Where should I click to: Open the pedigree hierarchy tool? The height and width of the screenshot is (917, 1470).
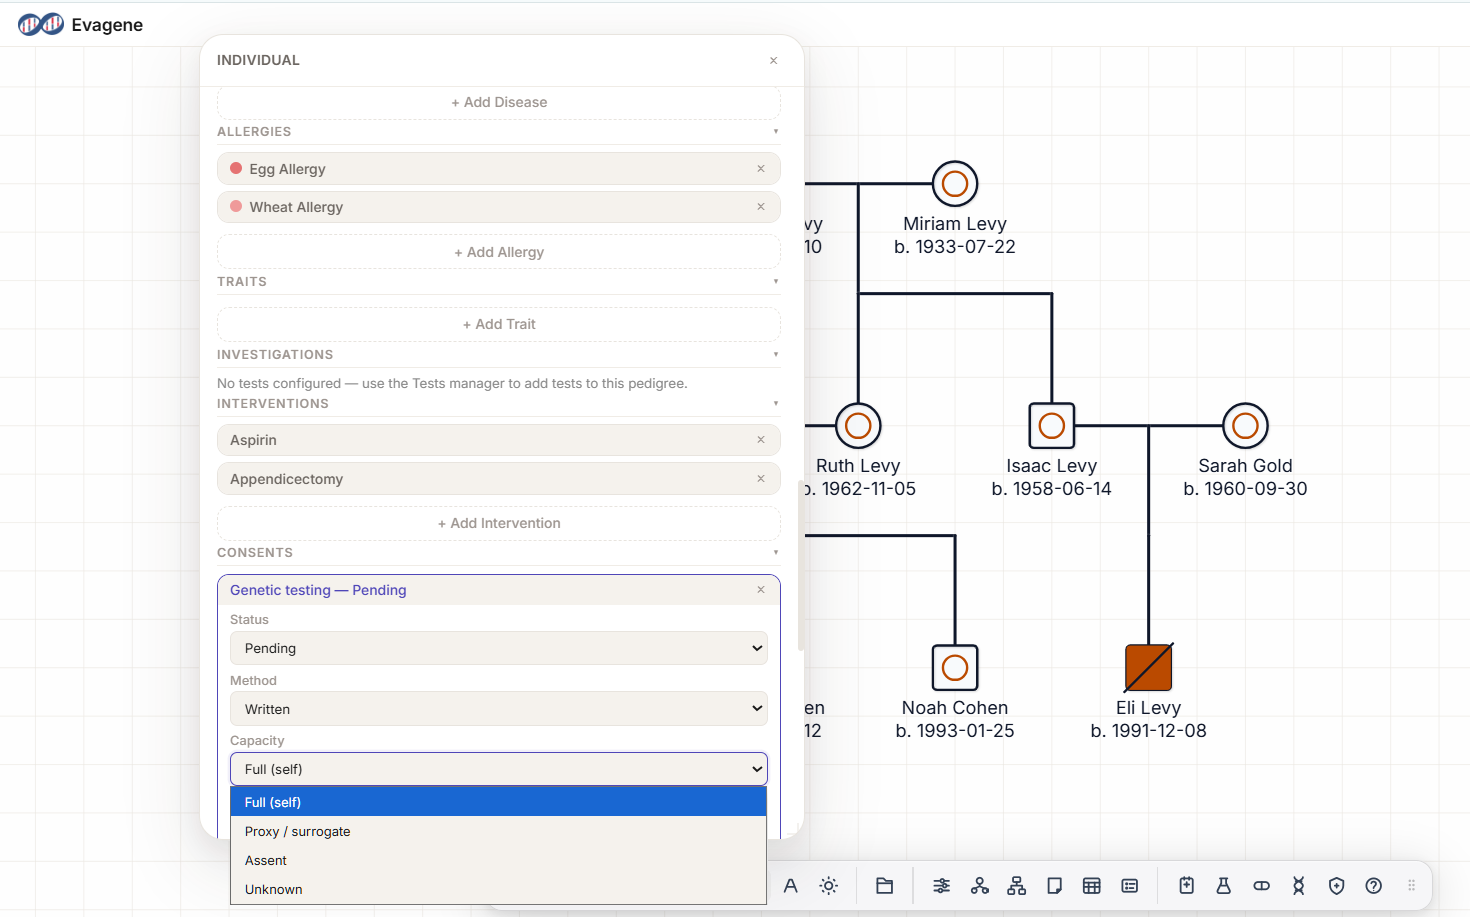click(x=1016, y=886)
